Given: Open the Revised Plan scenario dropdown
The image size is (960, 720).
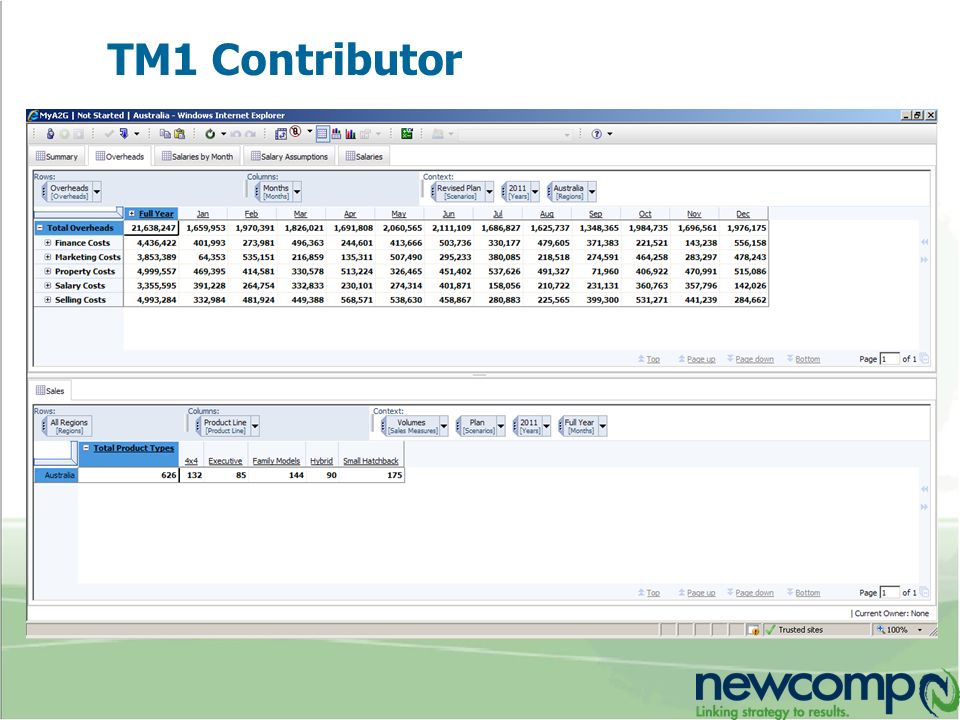Looking at the screenshot, I should click(489, 192).
